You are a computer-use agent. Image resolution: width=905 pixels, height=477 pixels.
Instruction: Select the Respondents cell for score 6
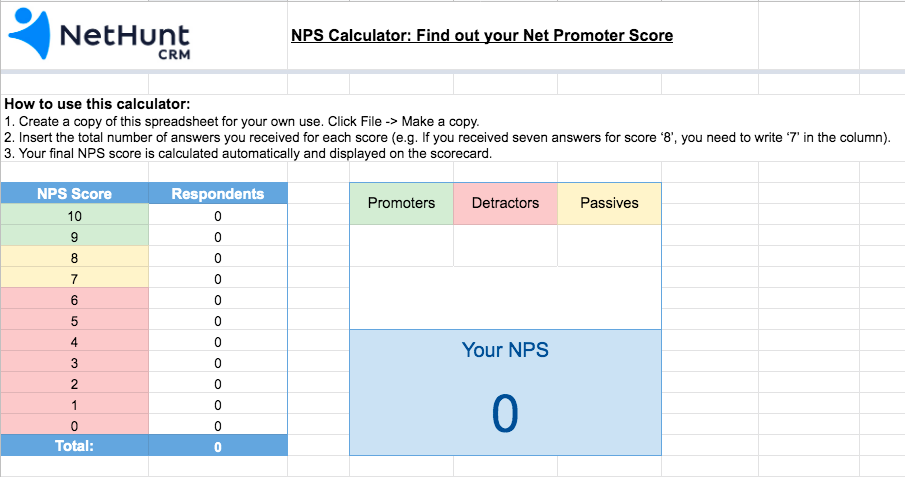[x=218, y=300]
